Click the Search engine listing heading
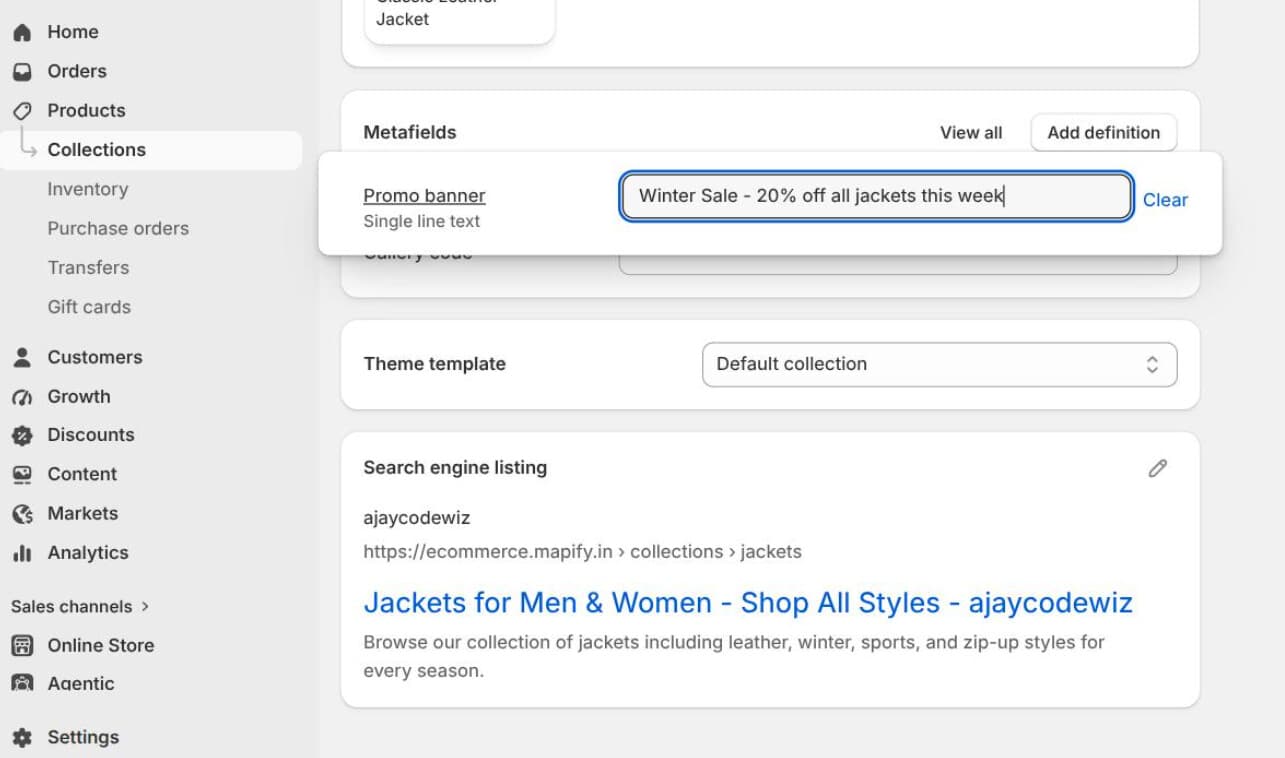The image size is (1285, 758). coord(455,468)
